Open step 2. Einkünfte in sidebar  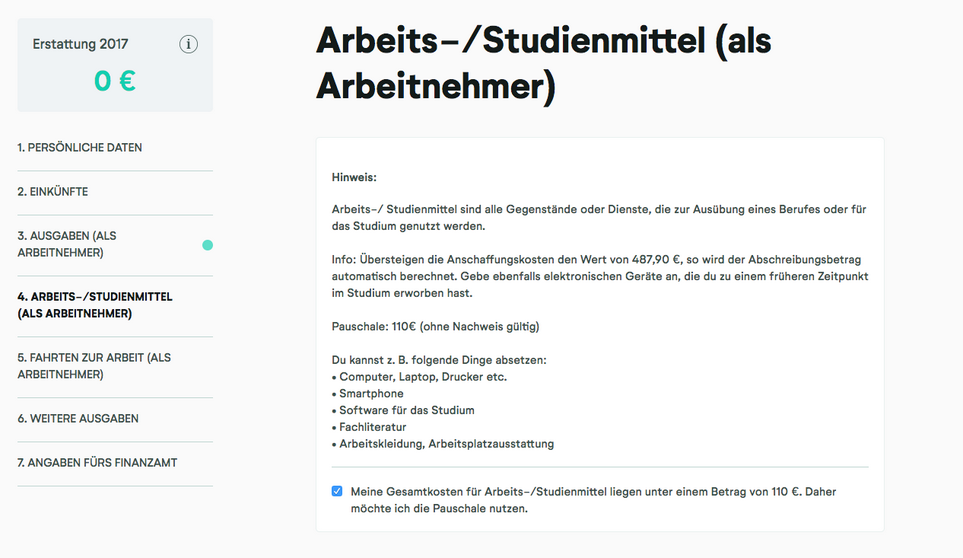(x=53, y=192)
